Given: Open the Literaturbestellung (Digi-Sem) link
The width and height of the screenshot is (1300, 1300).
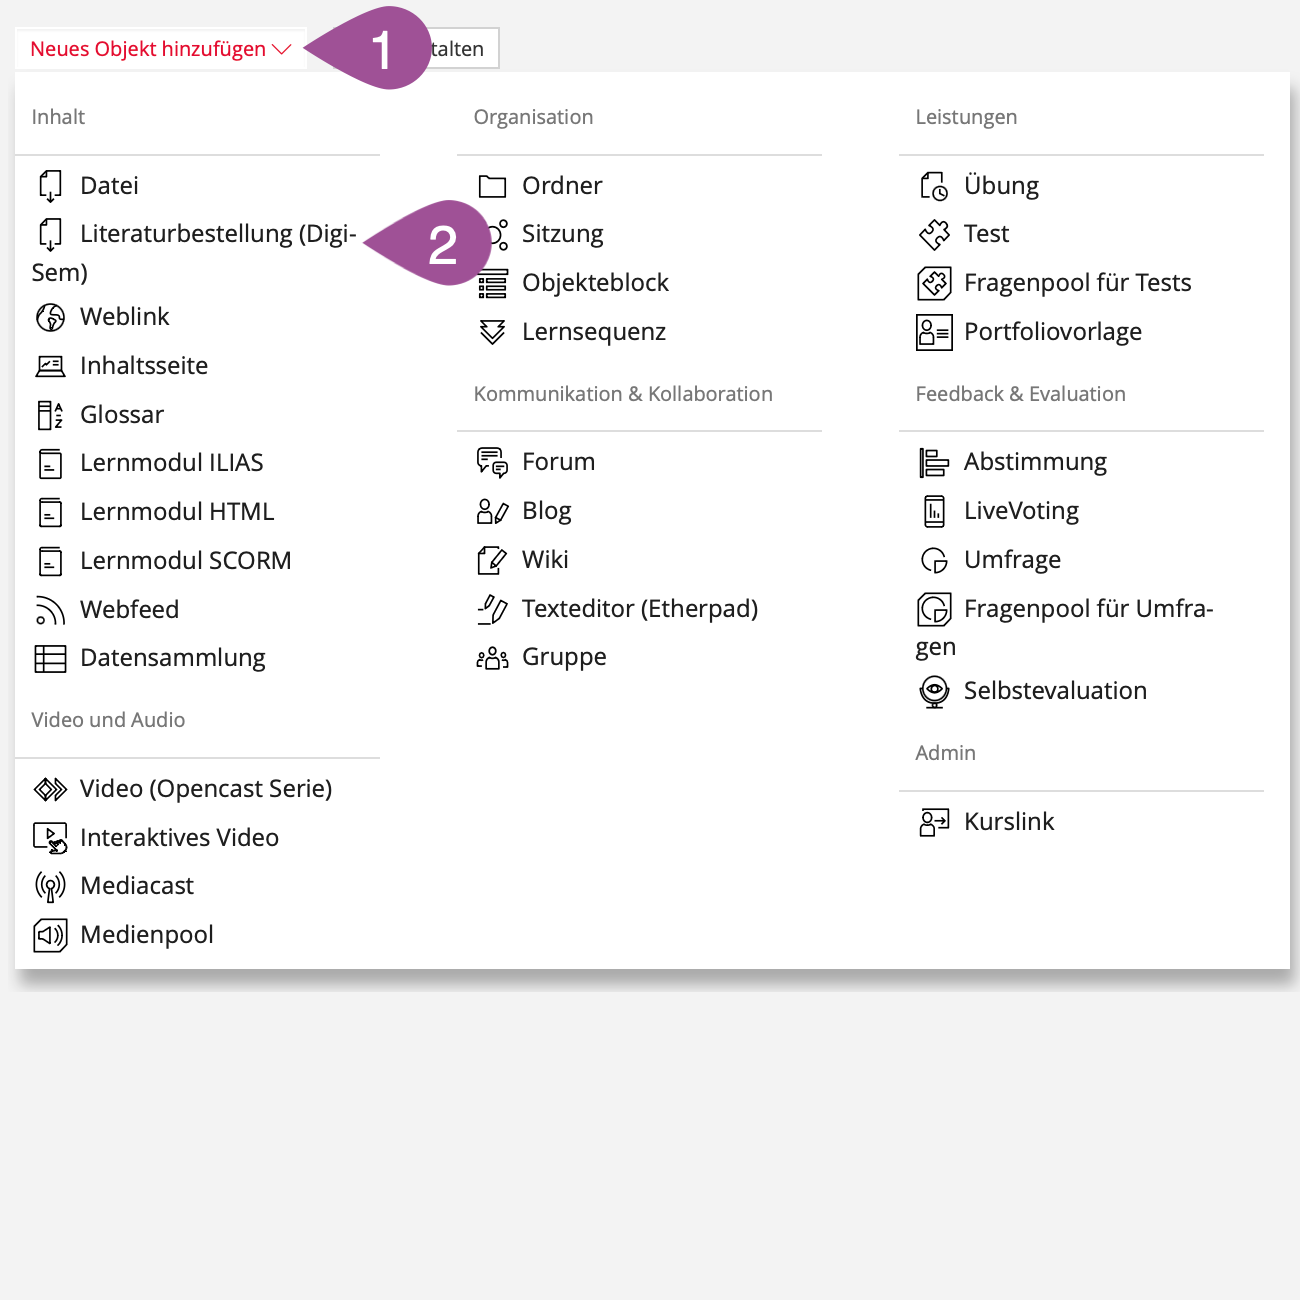Looking at the screenshot, I should [x=217, y=234].
